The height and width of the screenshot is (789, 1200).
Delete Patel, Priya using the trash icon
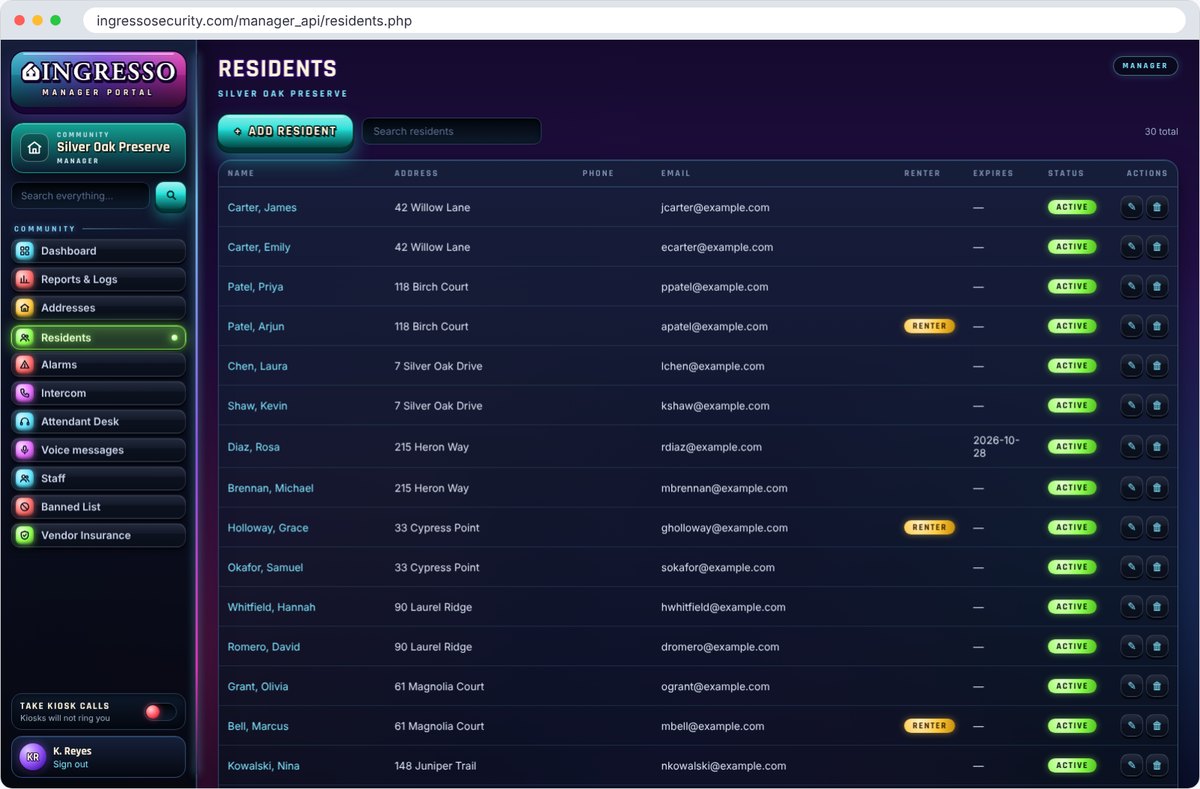click(1157, 286)
